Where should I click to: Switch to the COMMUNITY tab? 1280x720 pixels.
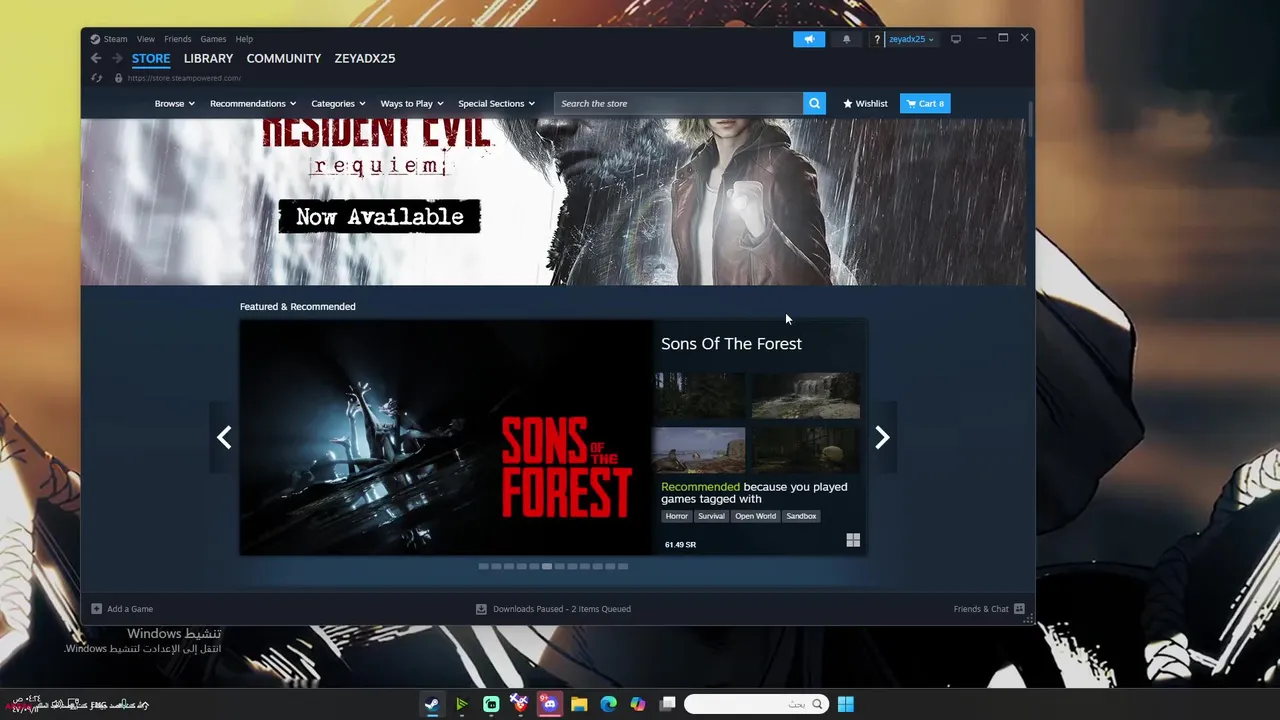tap(284, 58)
